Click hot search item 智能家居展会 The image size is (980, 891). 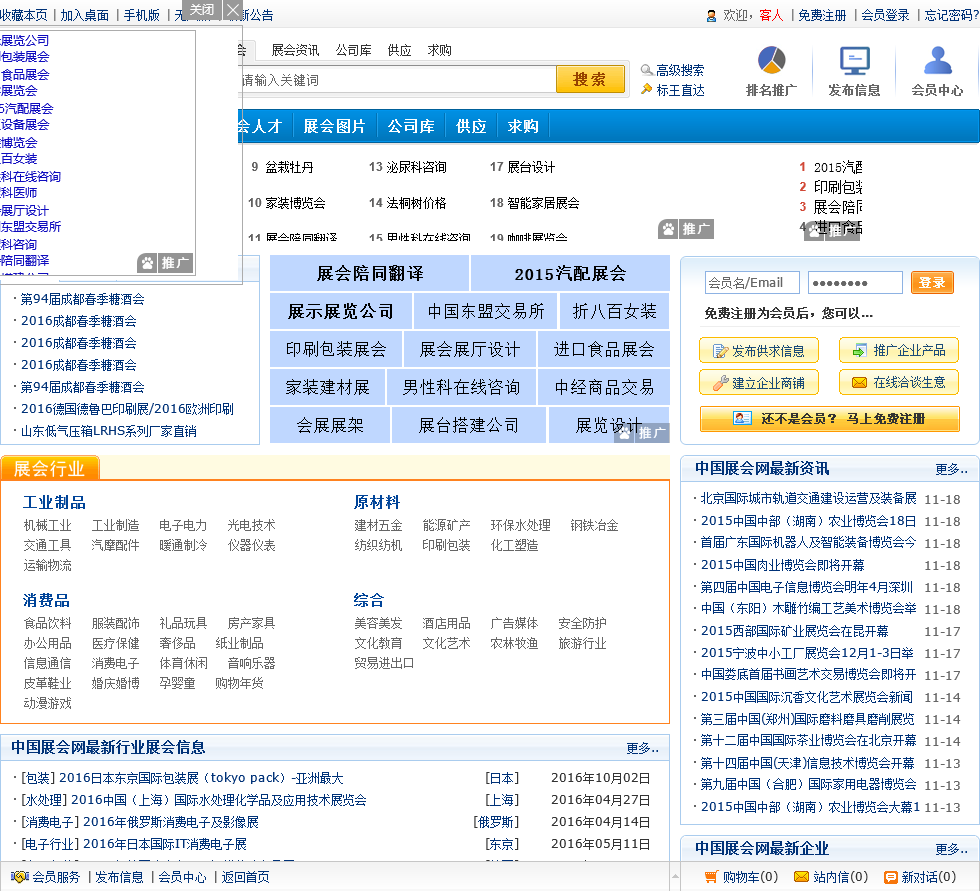(x=543, y=202)
